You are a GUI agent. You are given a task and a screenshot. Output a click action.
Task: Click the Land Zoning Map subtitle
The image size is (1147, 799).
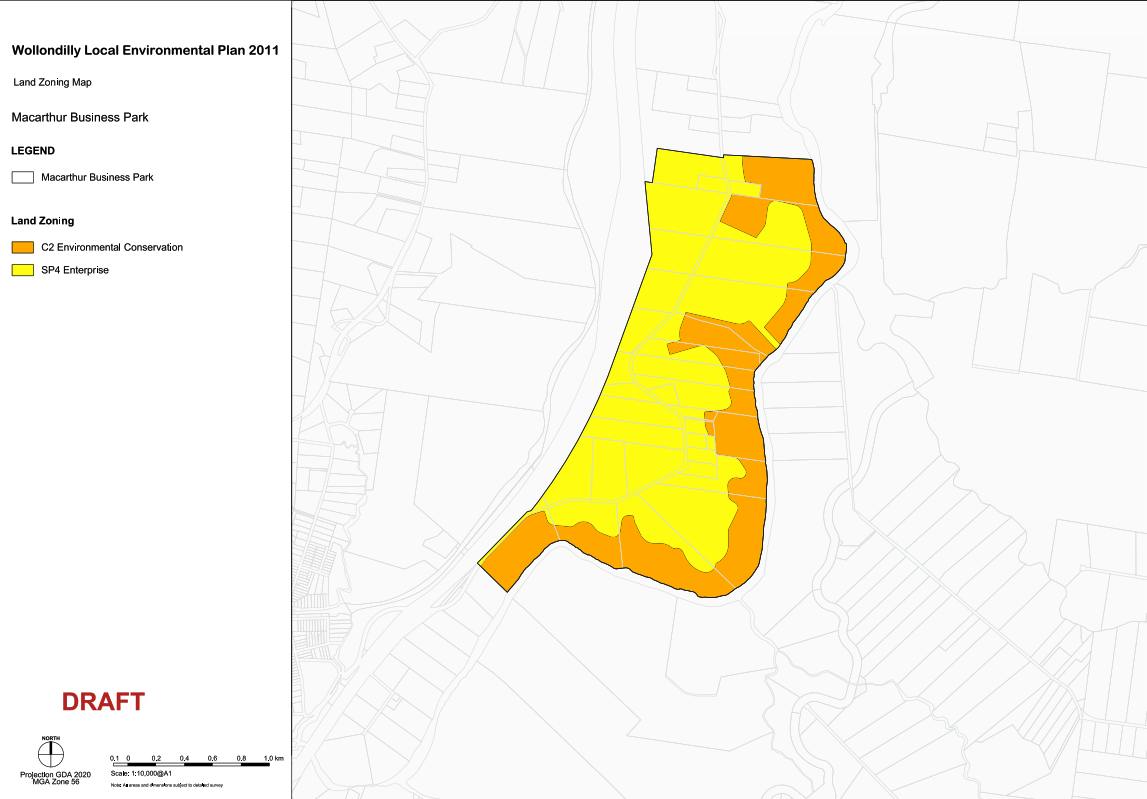pos(53,82)
